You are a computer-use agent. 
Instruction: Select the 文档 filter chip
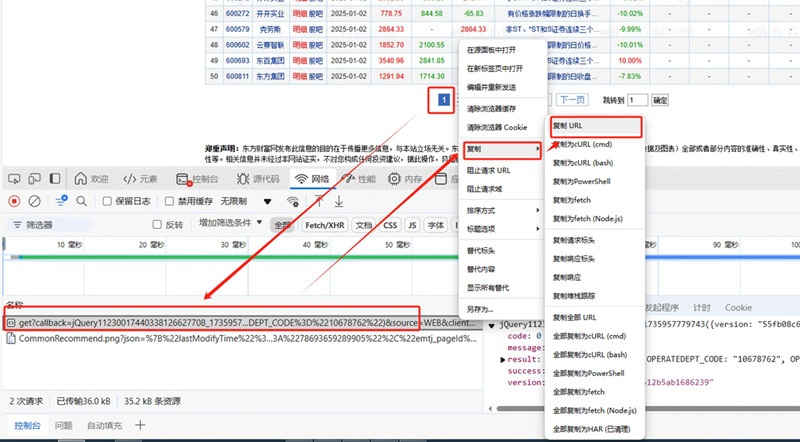click(x=364, y=225)
